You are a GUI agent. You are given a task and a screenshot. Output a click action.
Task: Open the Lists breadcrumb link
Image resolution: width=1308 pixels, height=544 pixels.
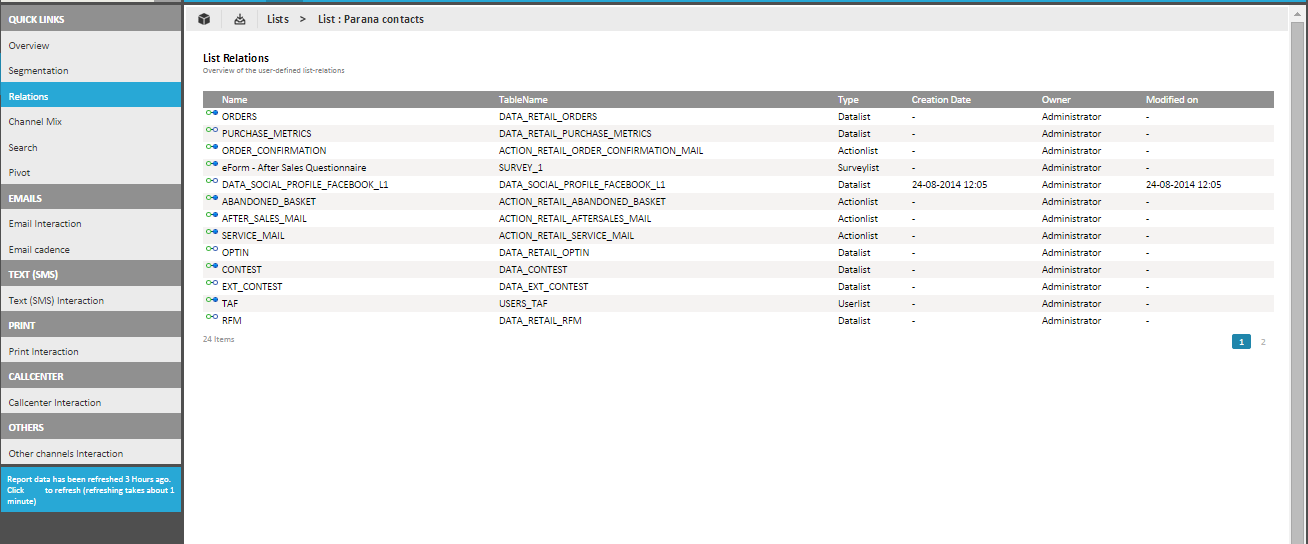point(278,19)
